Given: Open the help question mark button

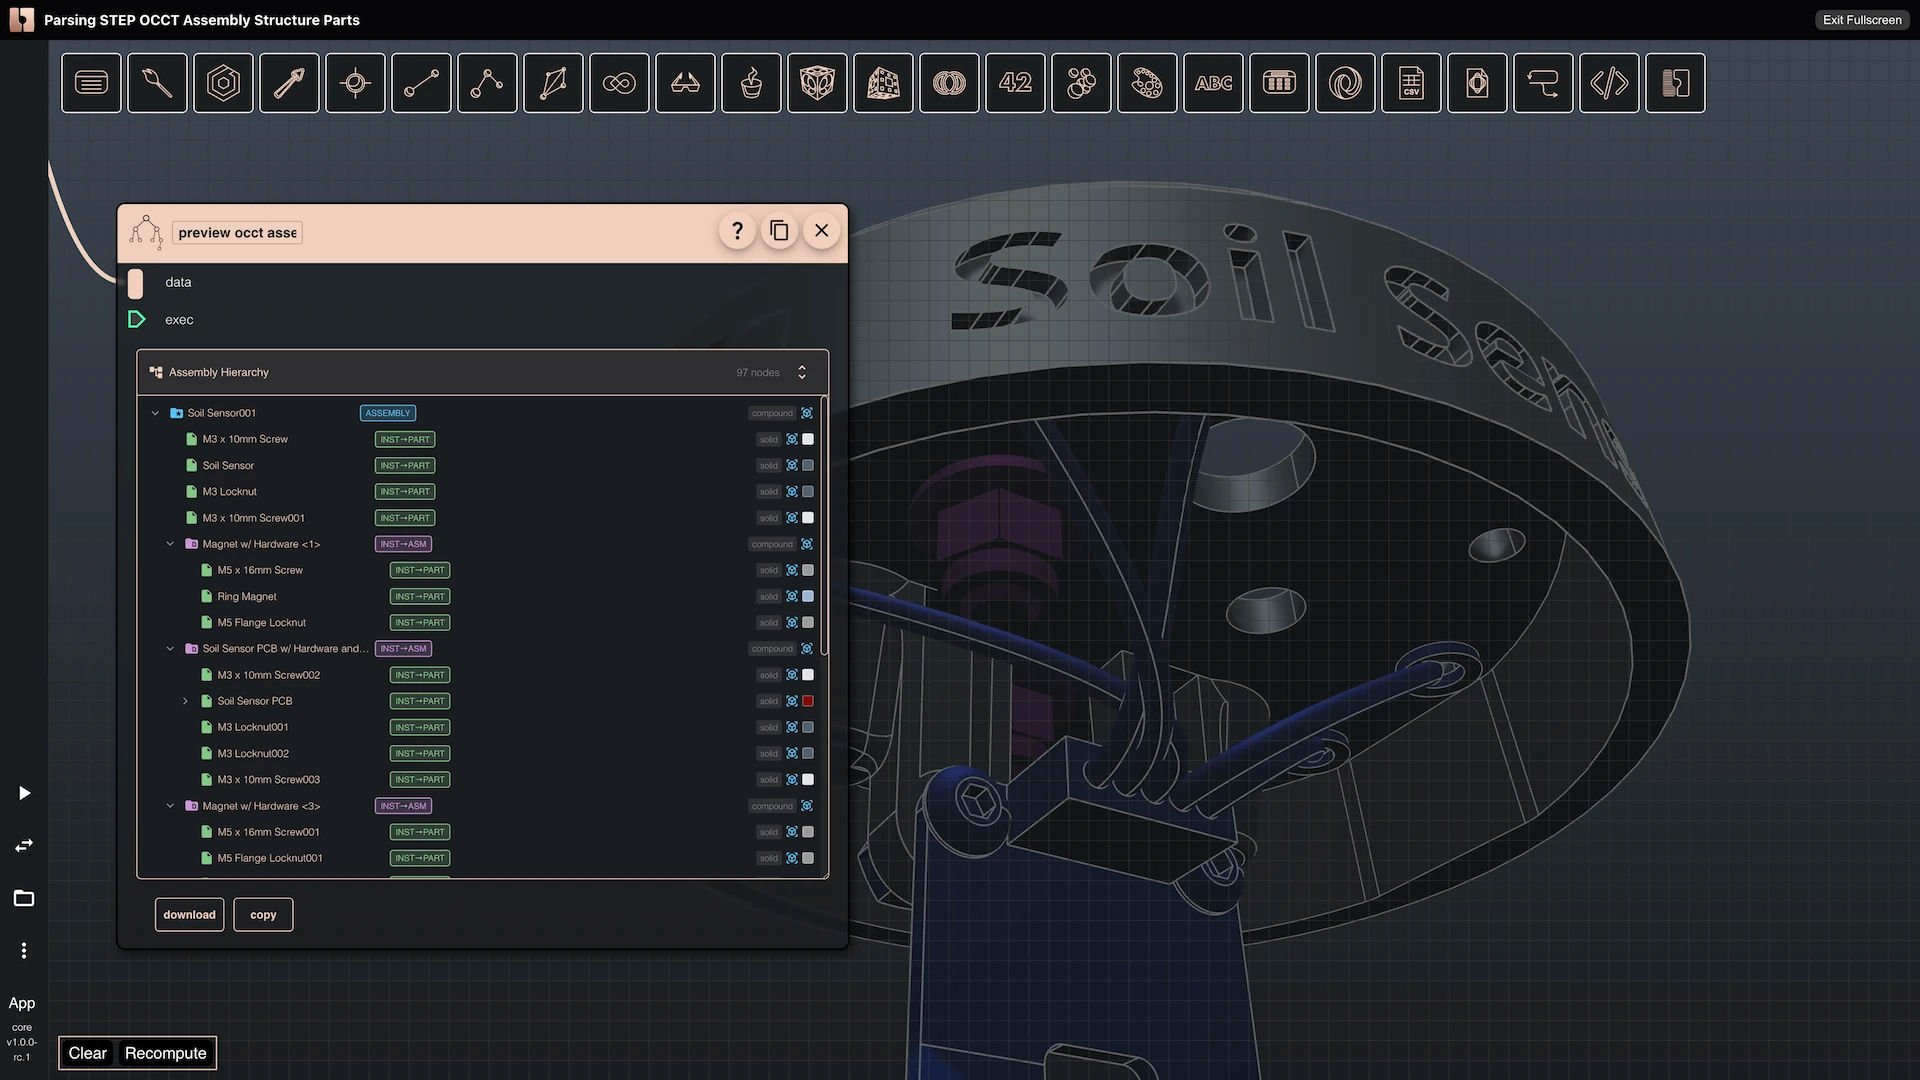Looking at the screenshot, I should [x=737, y=231].
